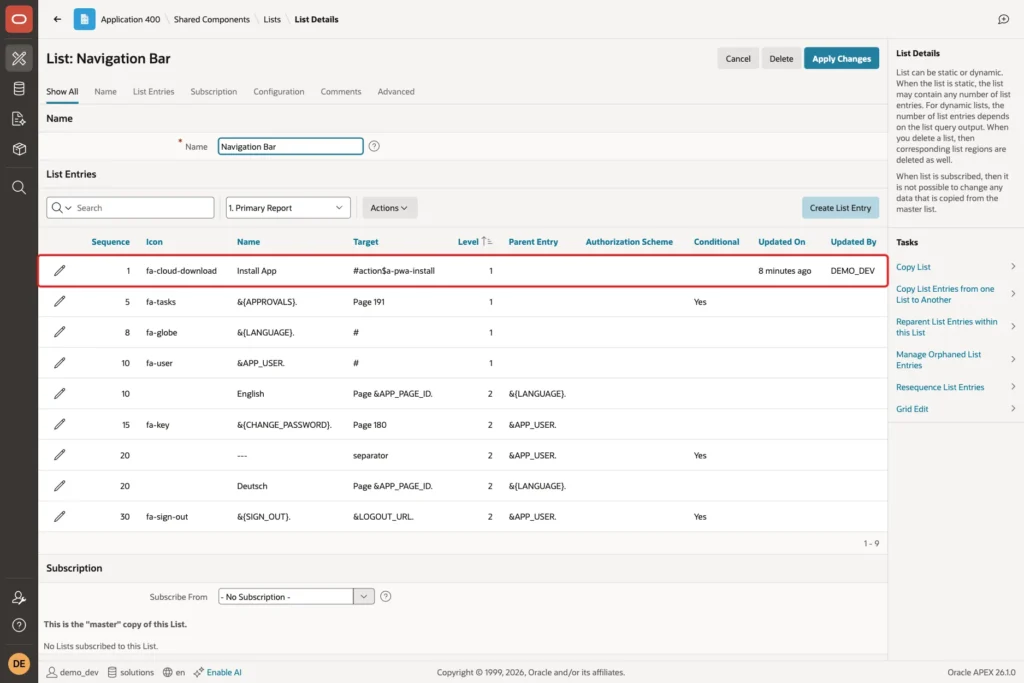Edit the Install App list entry pencil
1024x683 pixels.
[x=59, y=270]
